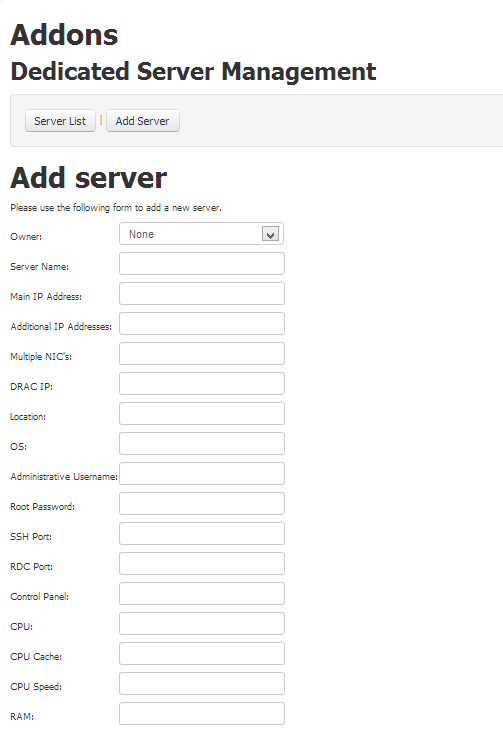Viewport: 503px width, 729px height.
Task: Click into the Main IP Address field
Action: click(x=202, y=294)
